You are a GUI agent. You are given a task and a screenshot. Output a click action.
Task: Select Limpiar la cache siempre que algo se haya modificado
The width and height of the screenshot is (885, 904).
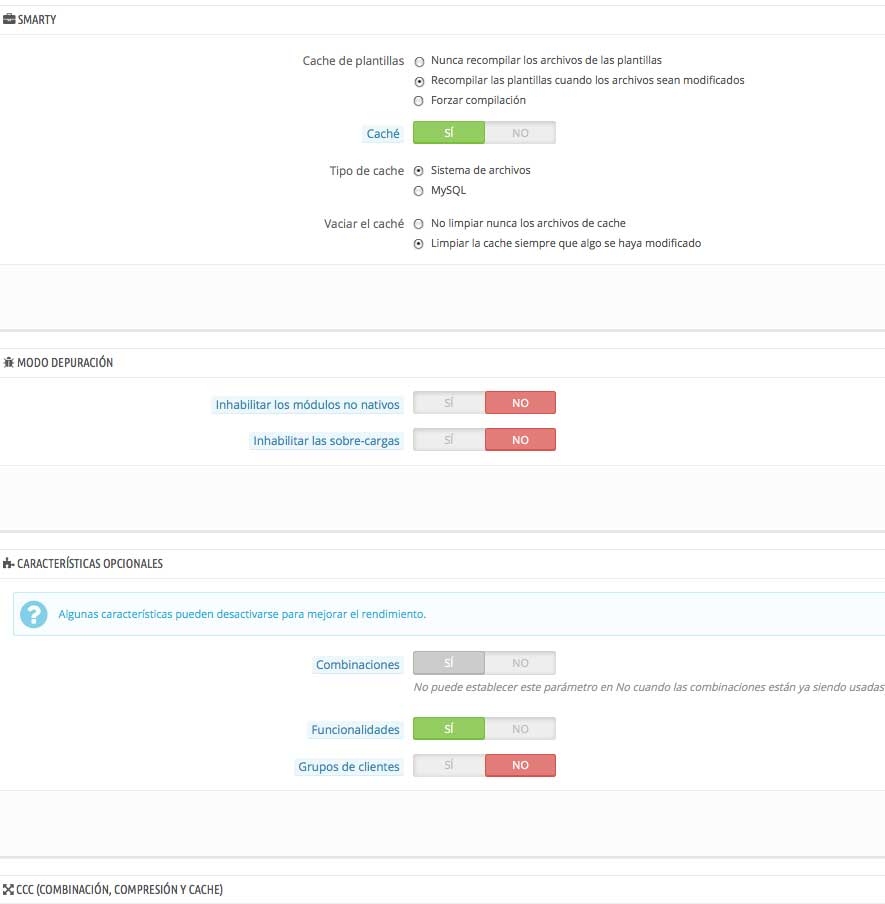419,244
